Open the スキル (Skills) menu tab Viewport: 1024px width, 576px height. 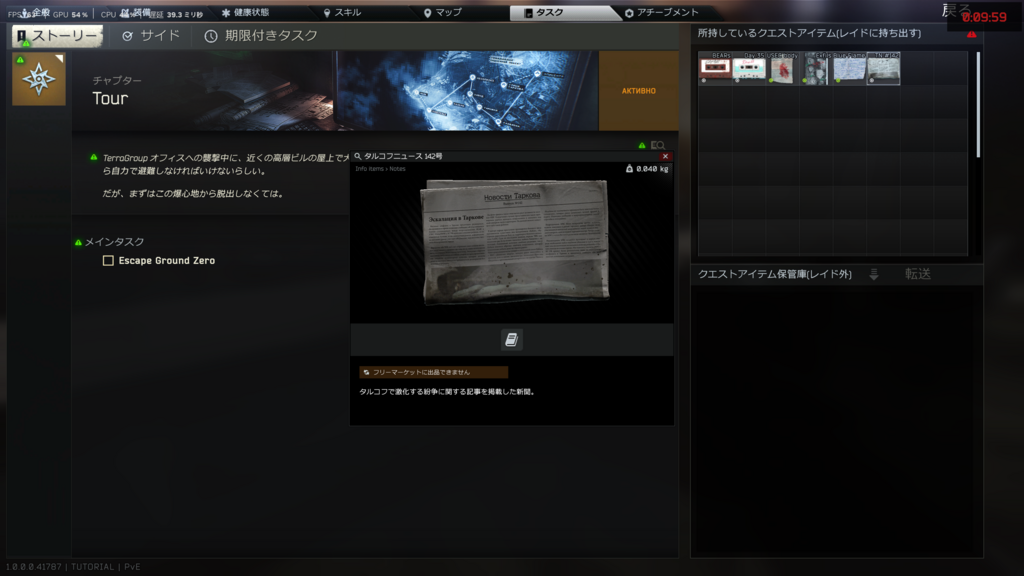[342, 13]
